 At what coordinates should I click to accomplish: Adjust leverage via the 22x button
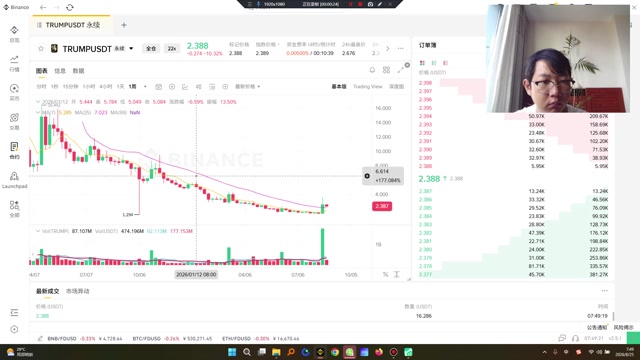(x=172, y=49)
